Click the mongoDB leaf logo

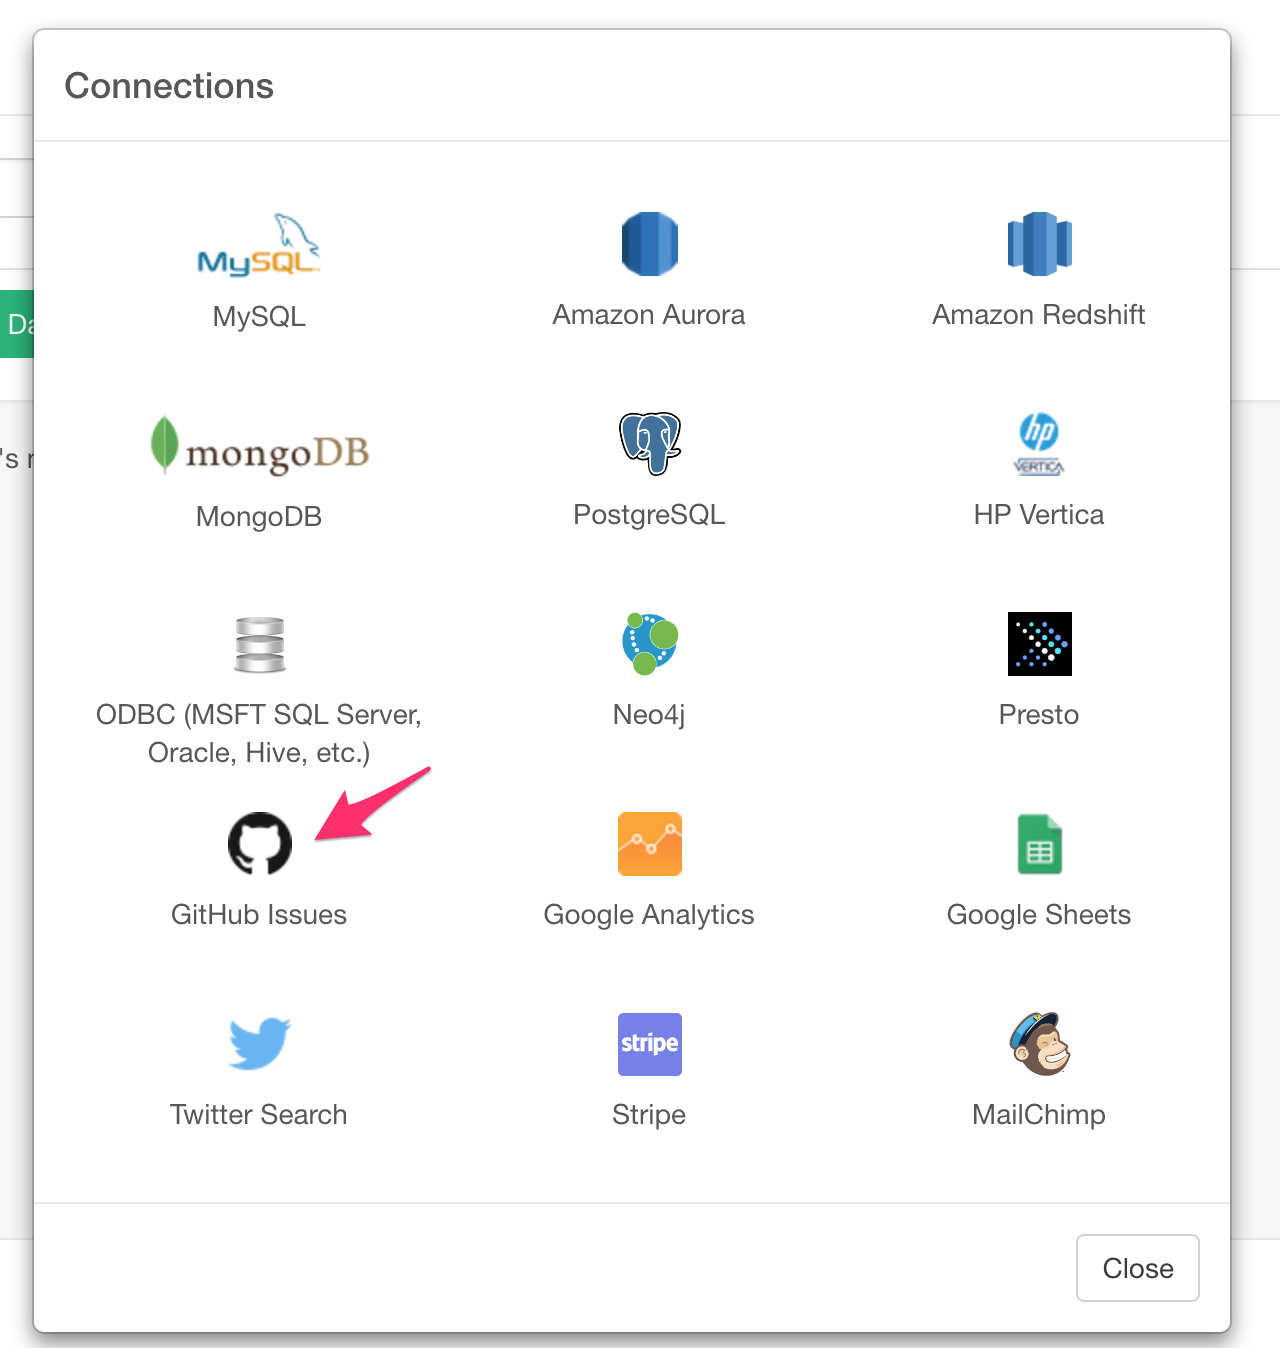click(259, 445)
